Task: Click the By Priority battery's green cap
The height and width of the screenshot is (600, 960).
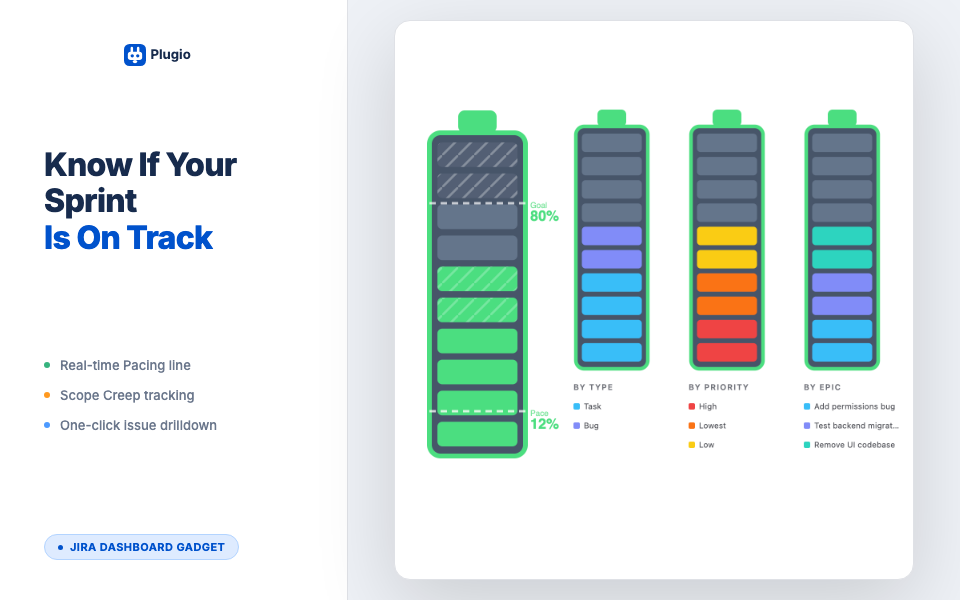Action: 727,118
